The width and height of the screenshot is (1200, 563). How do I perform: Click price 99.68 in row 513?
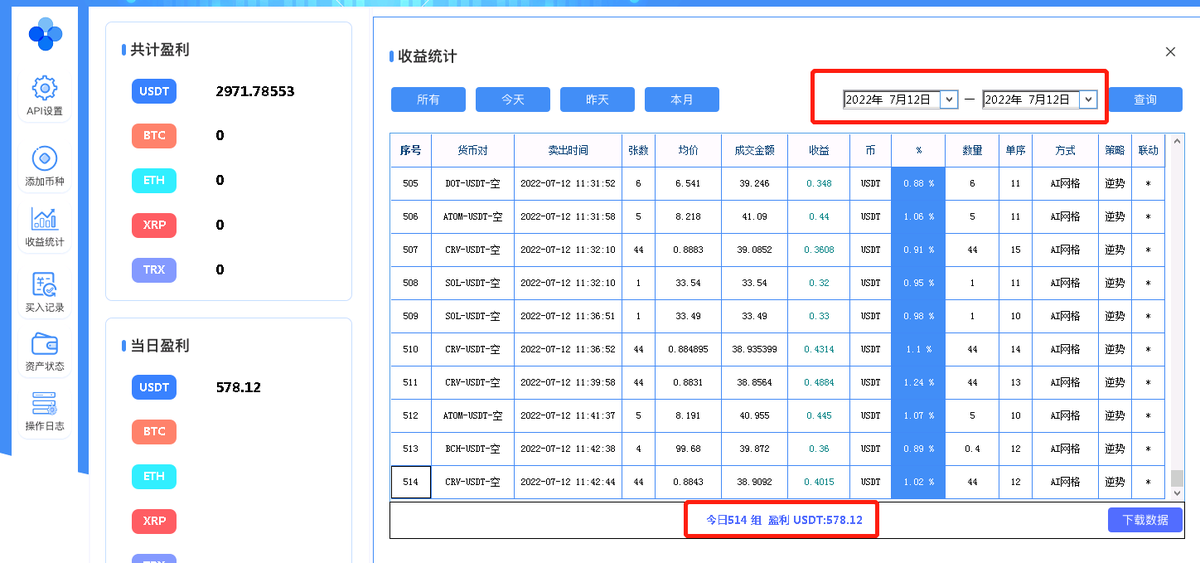coord(688,449)
